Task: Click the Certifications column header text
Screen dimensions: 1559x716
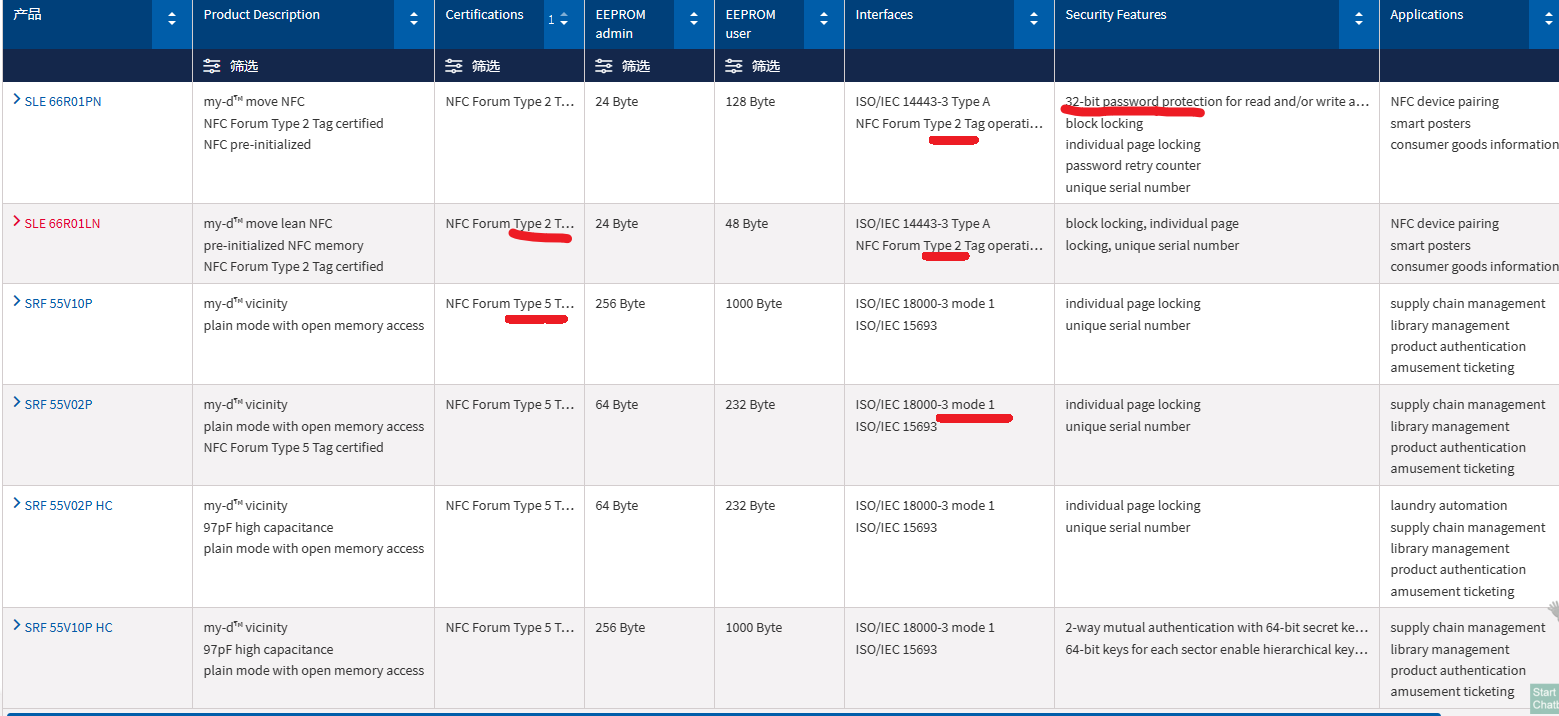Action: click(x=485, y=15)
